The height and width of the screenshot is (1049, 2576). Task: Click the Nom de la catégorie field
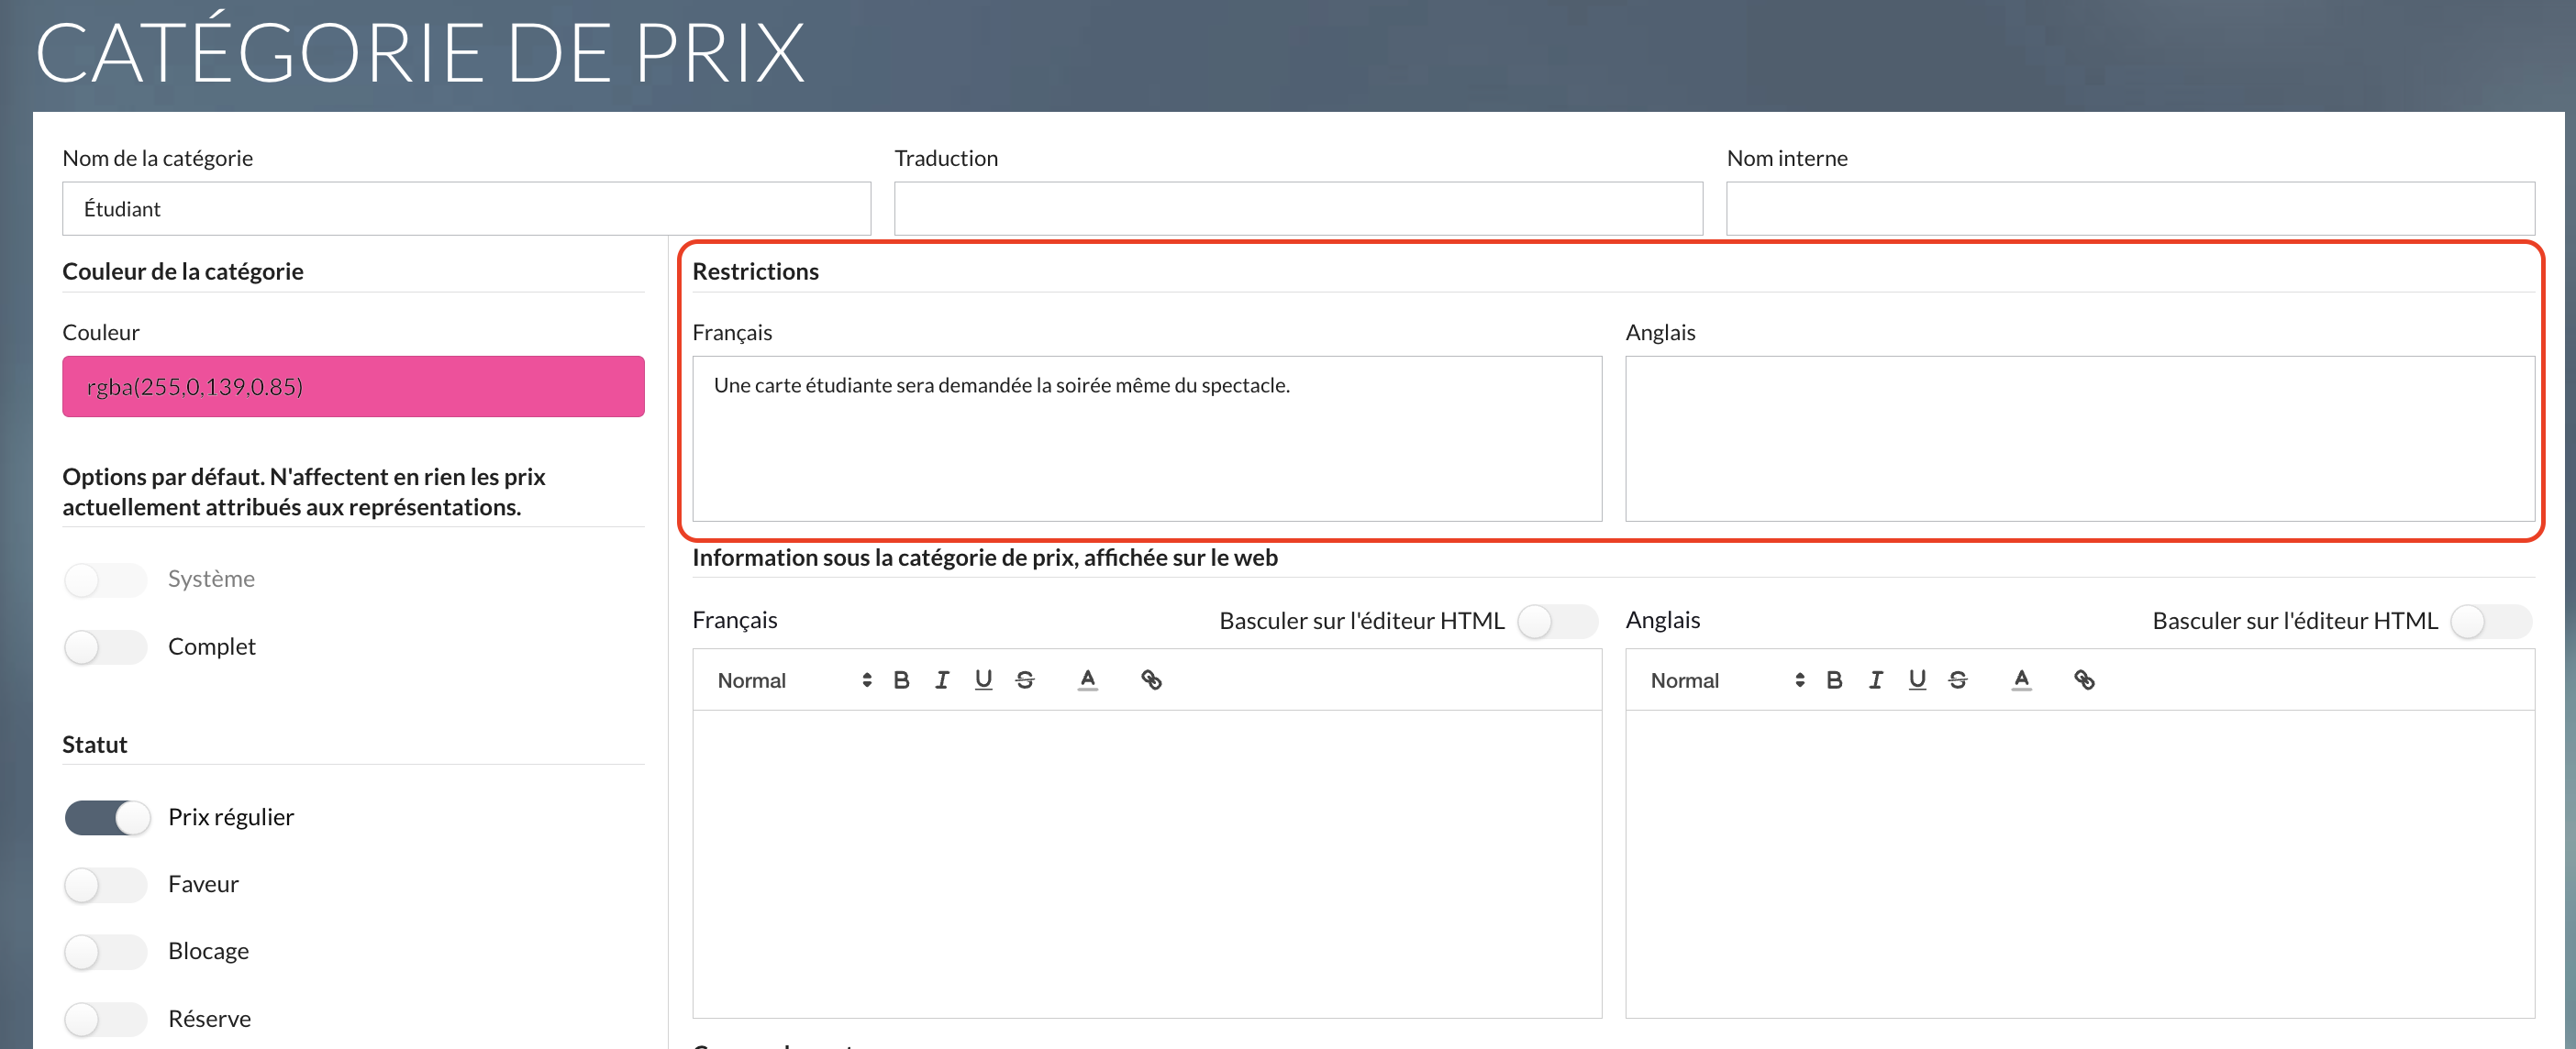[466, 208]
